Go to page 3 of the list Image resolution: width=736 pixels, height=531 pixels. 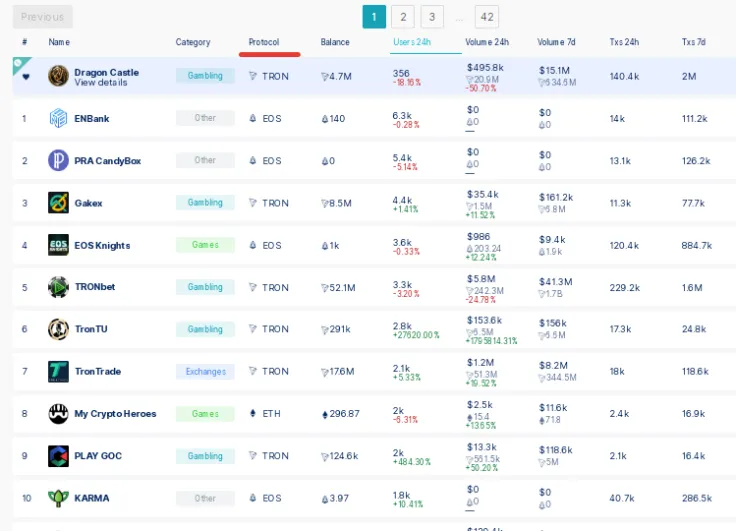click(432, 17)
